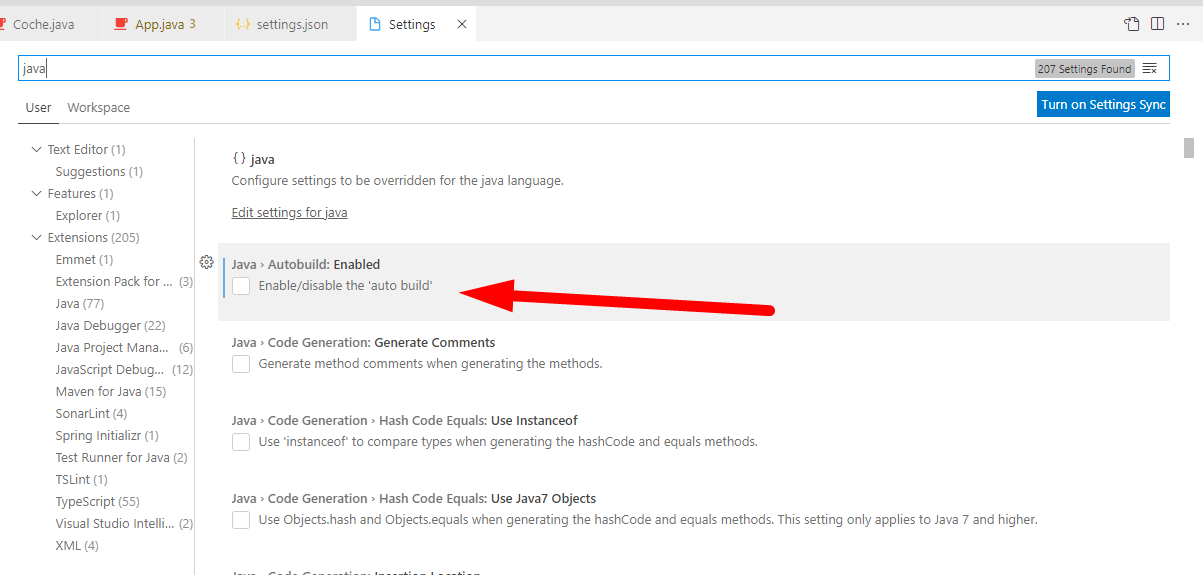The image size is (1203, 575).
Task: Switch to the Coche.java editor tab
Action: coord(43,24)
